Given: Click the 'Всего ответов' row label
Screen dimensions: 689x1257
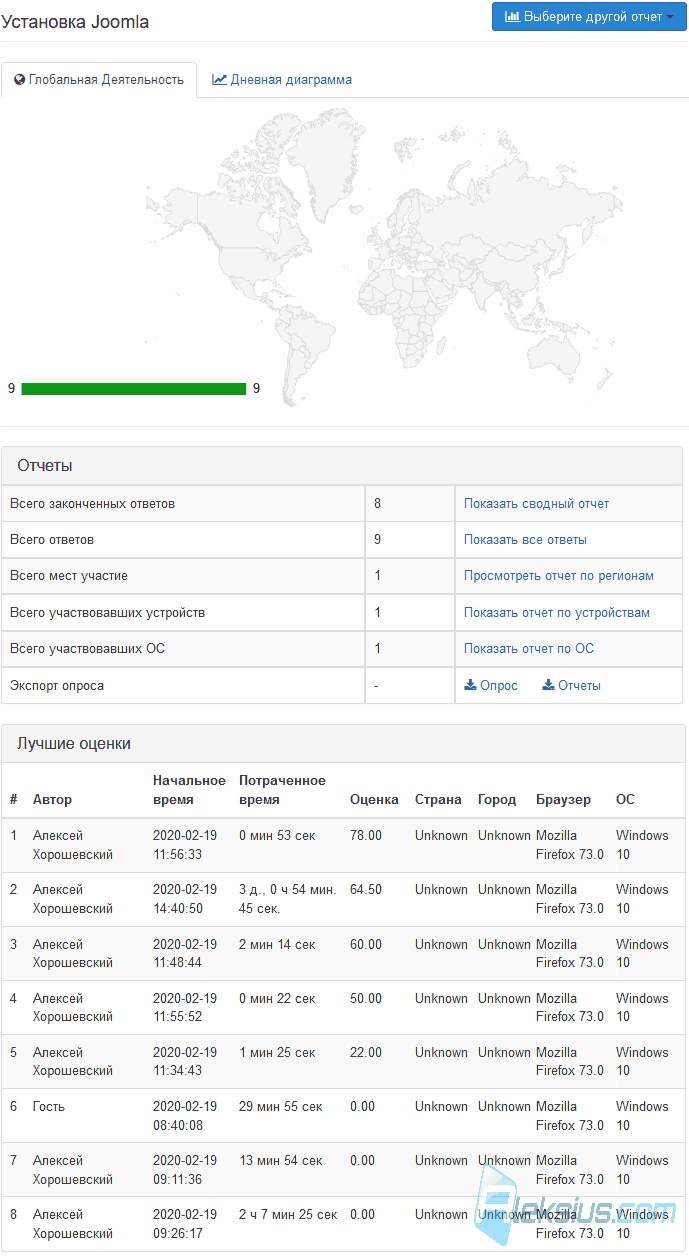Looking at the screenshot, I should tap(52, 540).
